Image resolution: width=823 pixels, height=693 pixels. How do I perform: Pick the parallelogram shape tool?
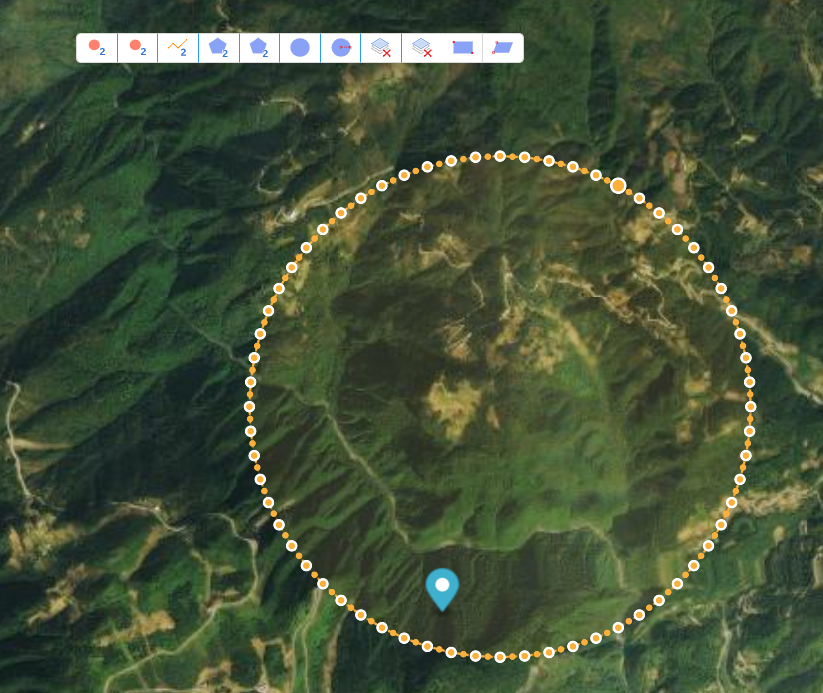tap(503, 48)
